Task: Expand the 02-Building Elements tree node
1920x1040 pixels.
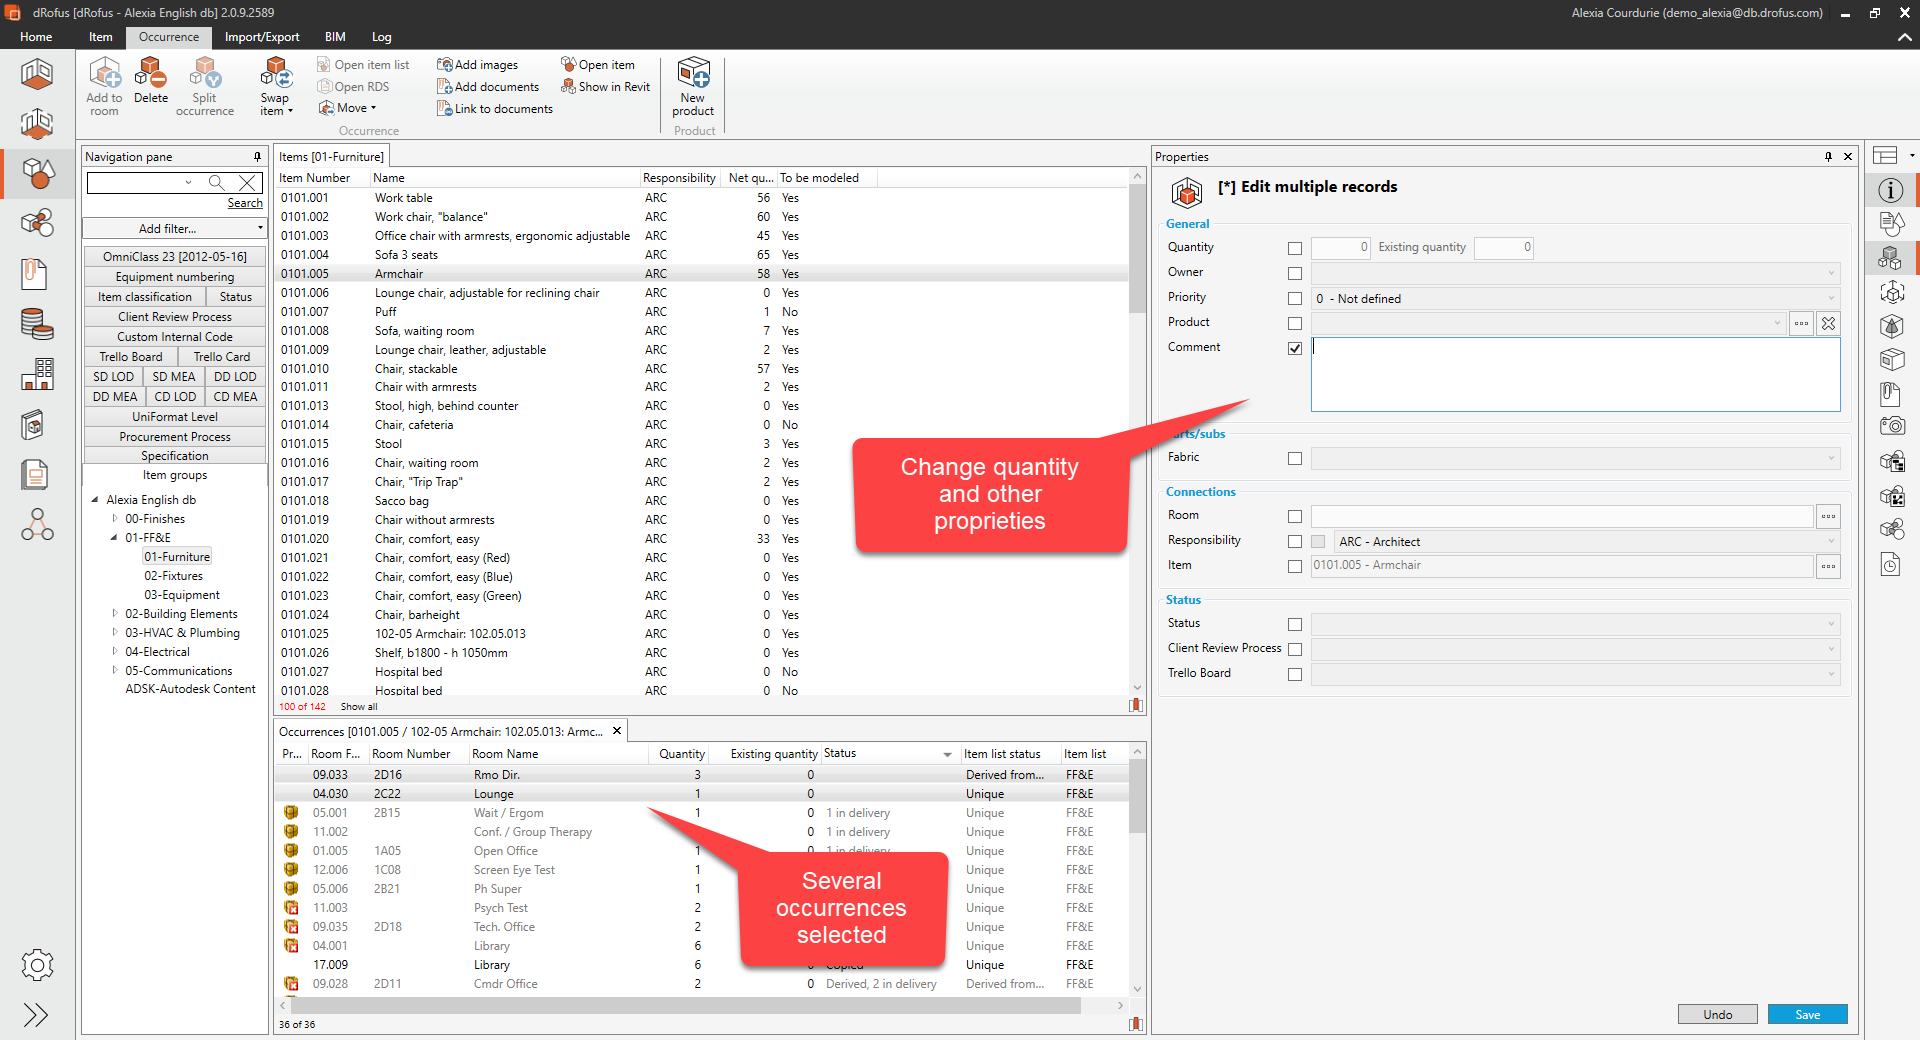Action: [115, 614]
